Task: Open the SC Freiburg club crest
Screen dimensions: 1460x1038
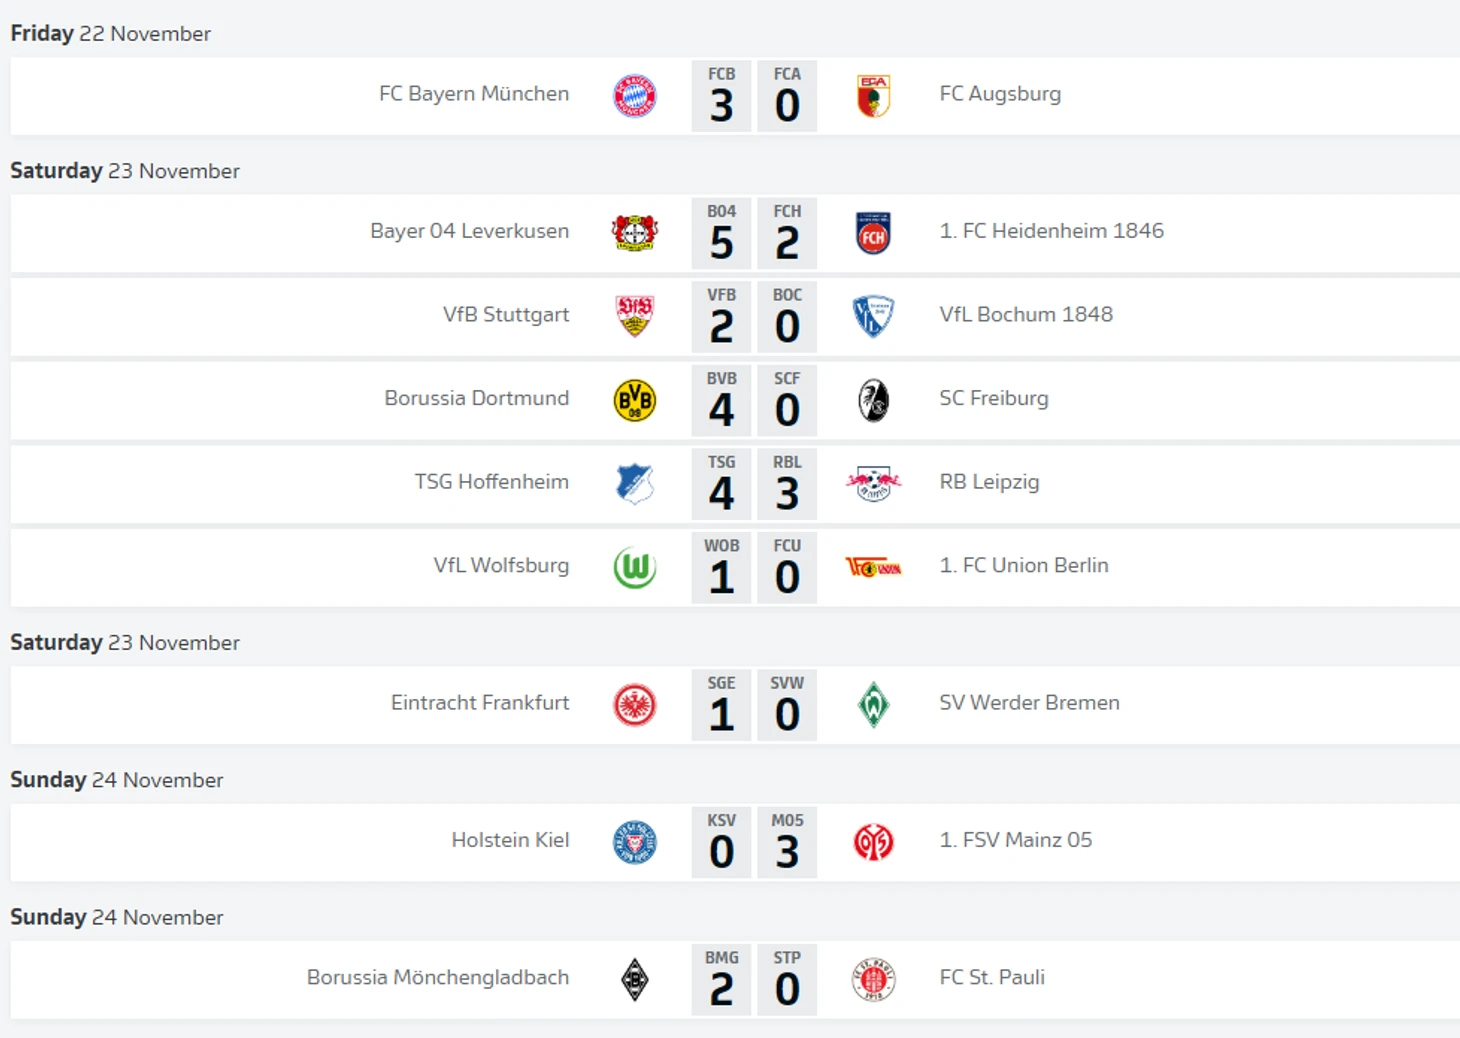Action: click(x=873, y=400)
